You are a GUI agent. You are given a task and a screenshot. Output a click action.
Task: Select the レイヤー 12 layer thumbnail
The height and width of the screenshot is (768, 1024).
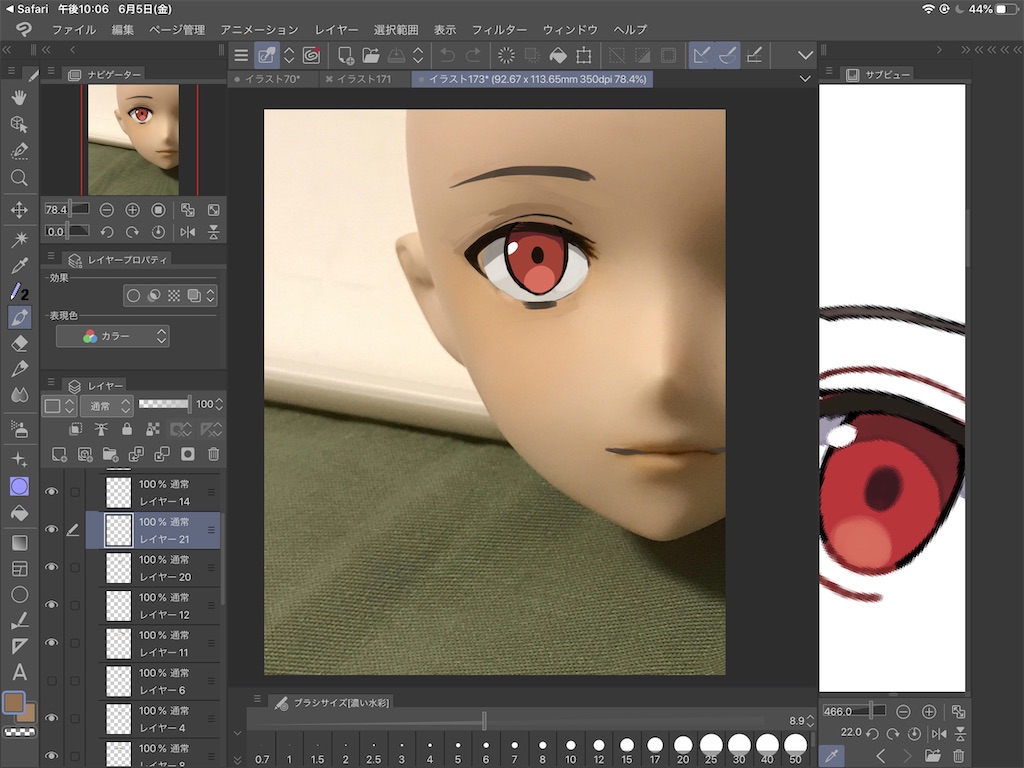[119, 605]
